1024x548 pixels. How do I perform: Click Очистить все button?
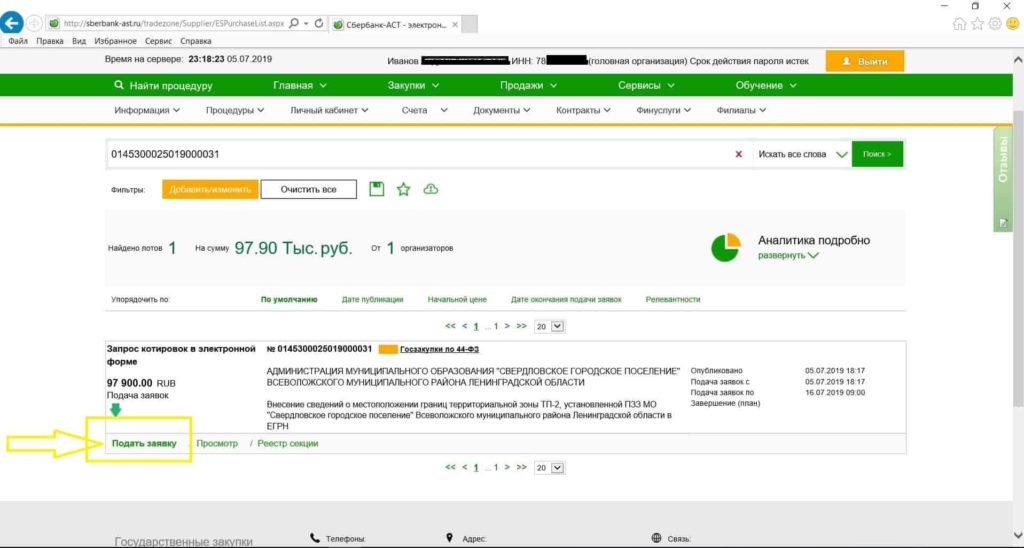coord(308,189)
